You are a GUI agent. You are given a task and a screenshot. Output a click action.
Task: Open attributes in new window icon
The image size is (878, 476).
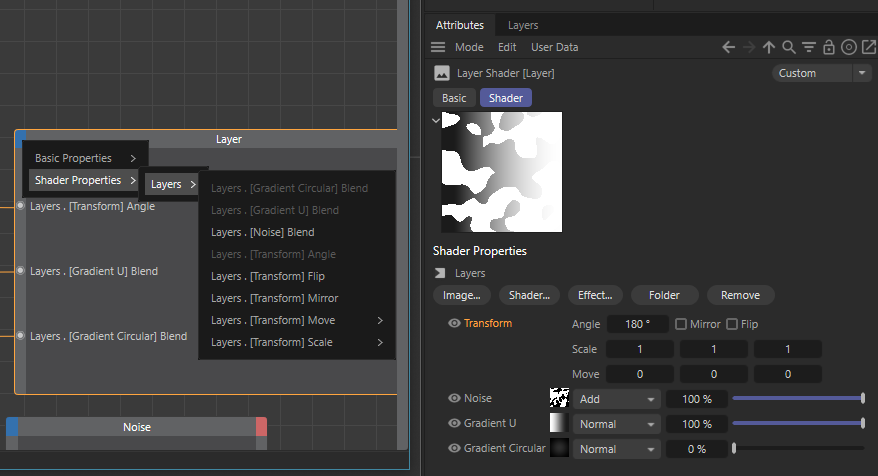869,47
